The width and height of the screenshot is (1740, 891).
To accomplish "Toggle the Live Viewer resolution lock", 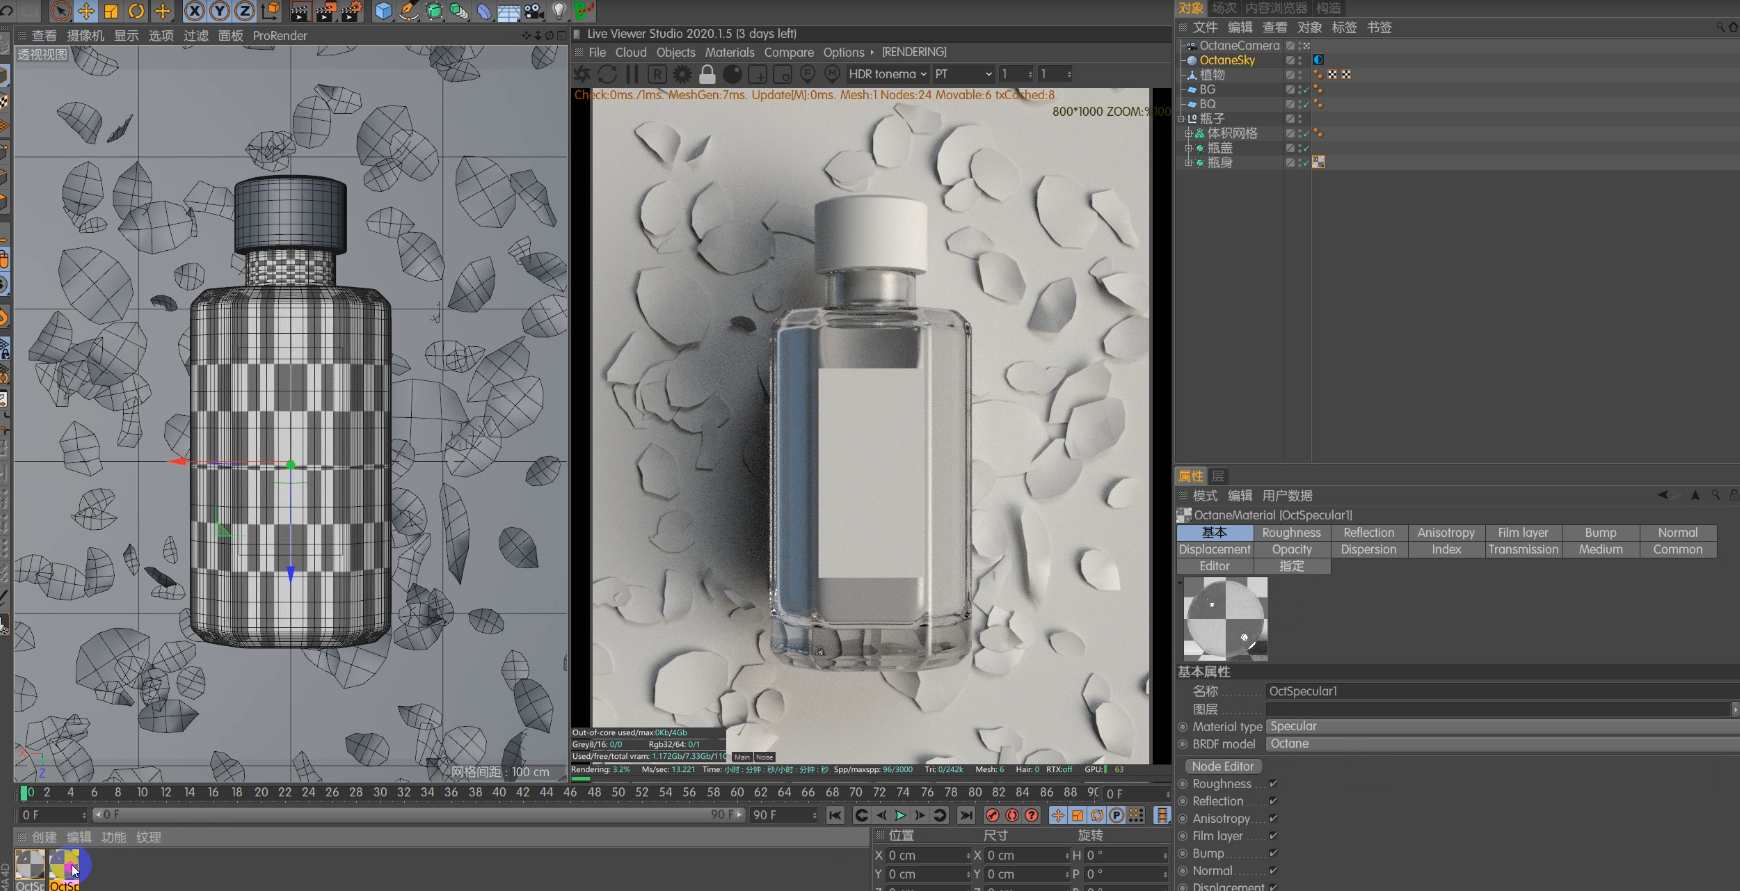I will 707,74.
